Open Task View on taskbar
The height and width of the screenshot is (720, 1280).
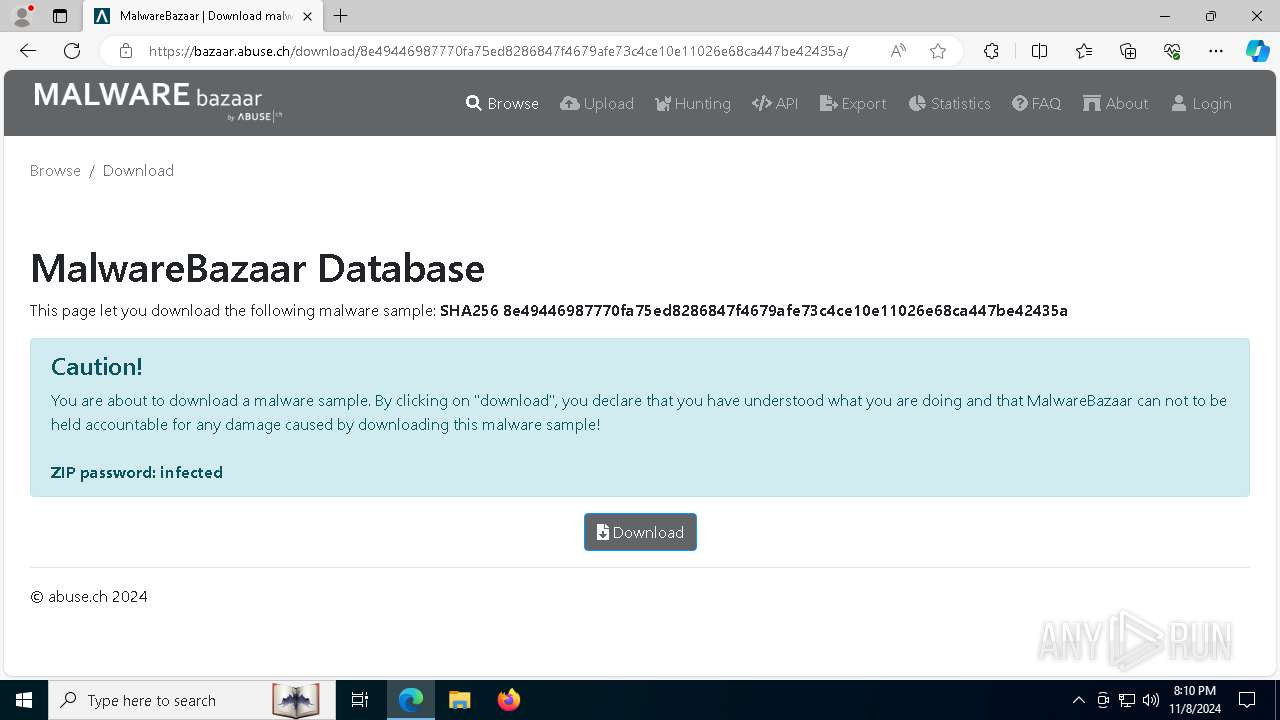pos(360,700)
